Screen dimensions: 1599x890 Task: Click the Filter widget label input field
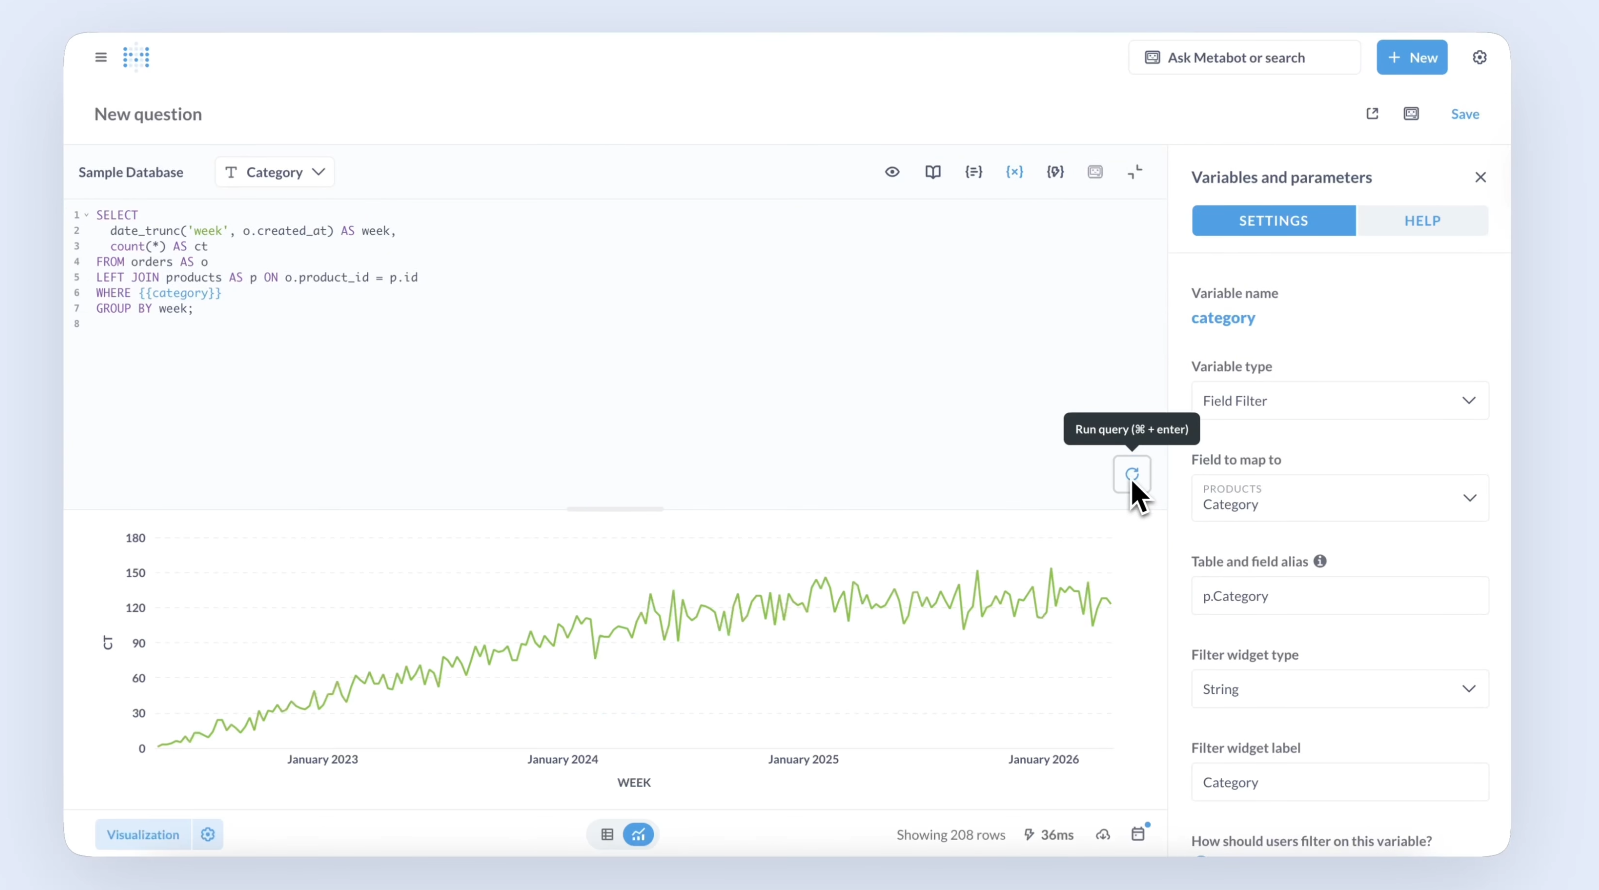tap(1339, 783)
